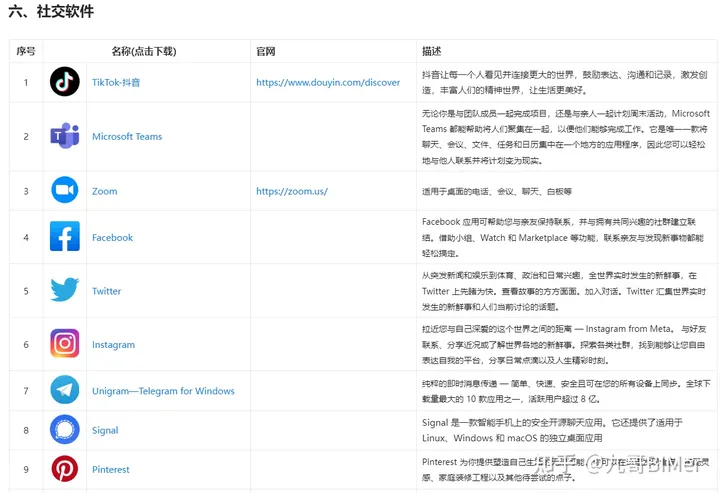Open the TikTok-抖音 download link
Screen dimensions: 720x493
pos(116,83)
